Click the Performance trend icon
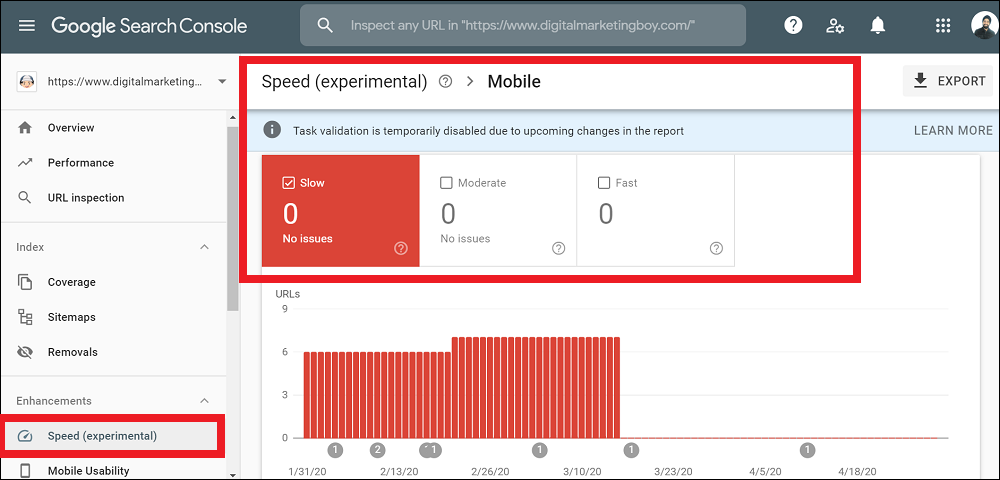 25,163
